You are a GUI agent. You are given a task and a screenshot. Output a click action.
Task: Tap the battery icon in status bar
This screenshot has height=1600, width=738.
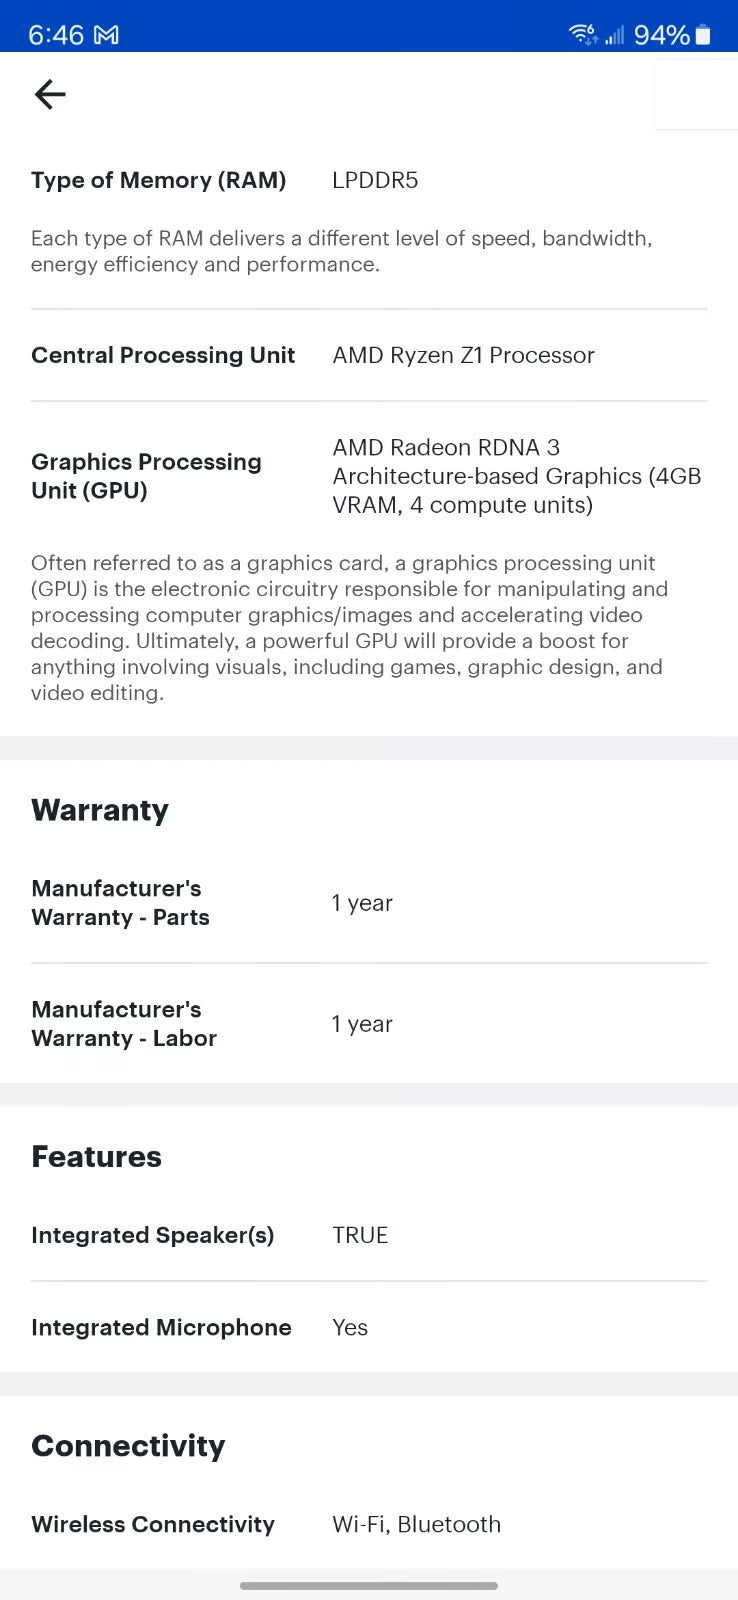pos(703,35)
